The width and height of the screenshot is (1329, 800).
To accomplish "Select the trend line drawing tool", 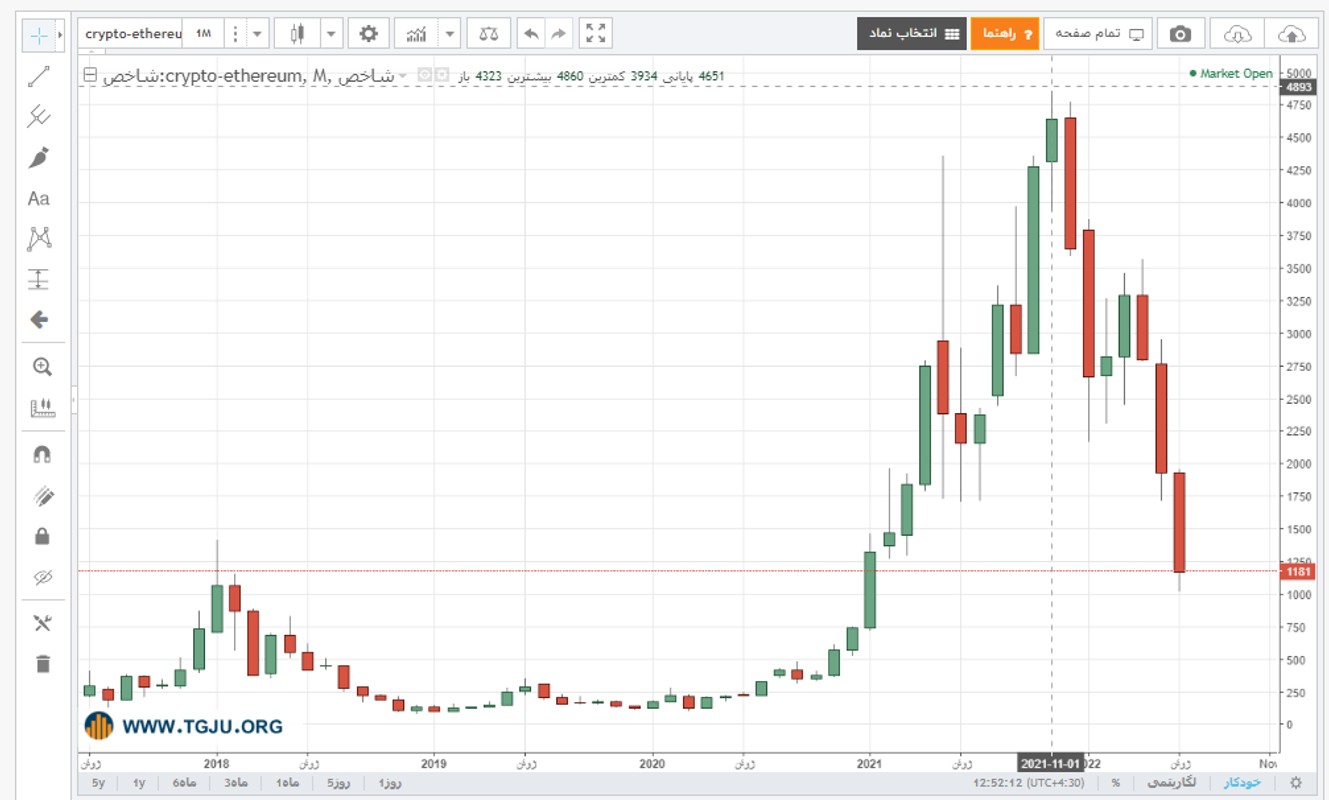I will click(39, 76).
